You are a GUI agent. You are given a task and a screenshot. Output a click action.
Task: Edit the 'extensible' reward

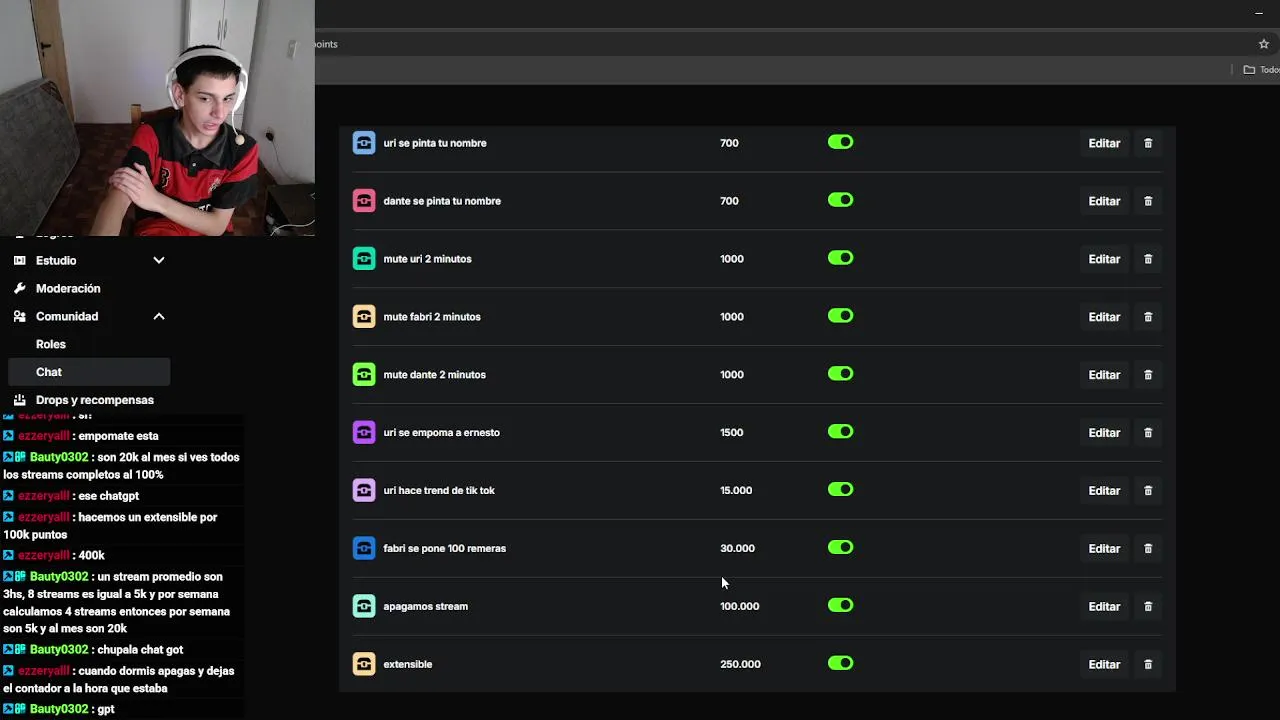tap(1104, 664)
